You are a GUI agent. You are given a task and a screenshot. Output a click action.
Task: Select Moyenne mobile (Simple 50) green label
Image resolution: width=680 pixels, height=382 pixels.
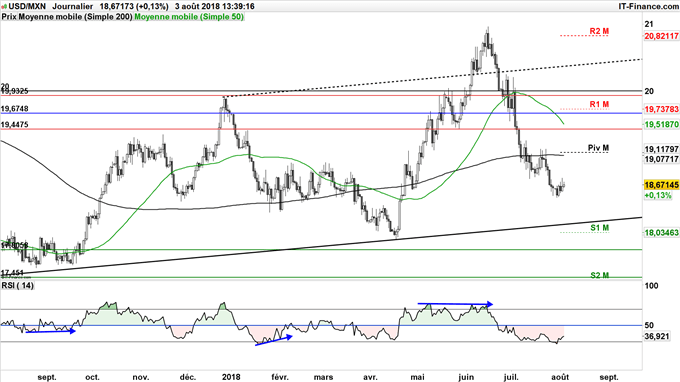[189, 17]
